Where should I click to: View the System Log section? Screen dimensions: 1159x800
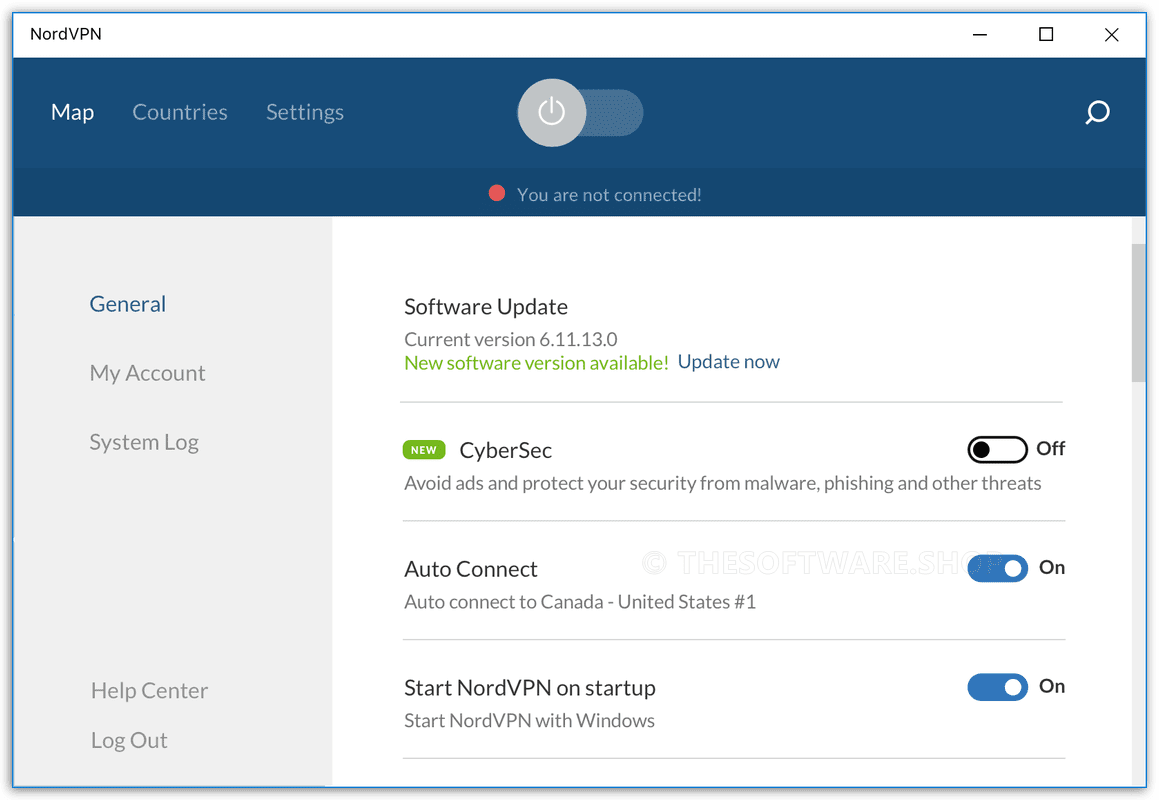pyautogui.click(x=144, y=442)
